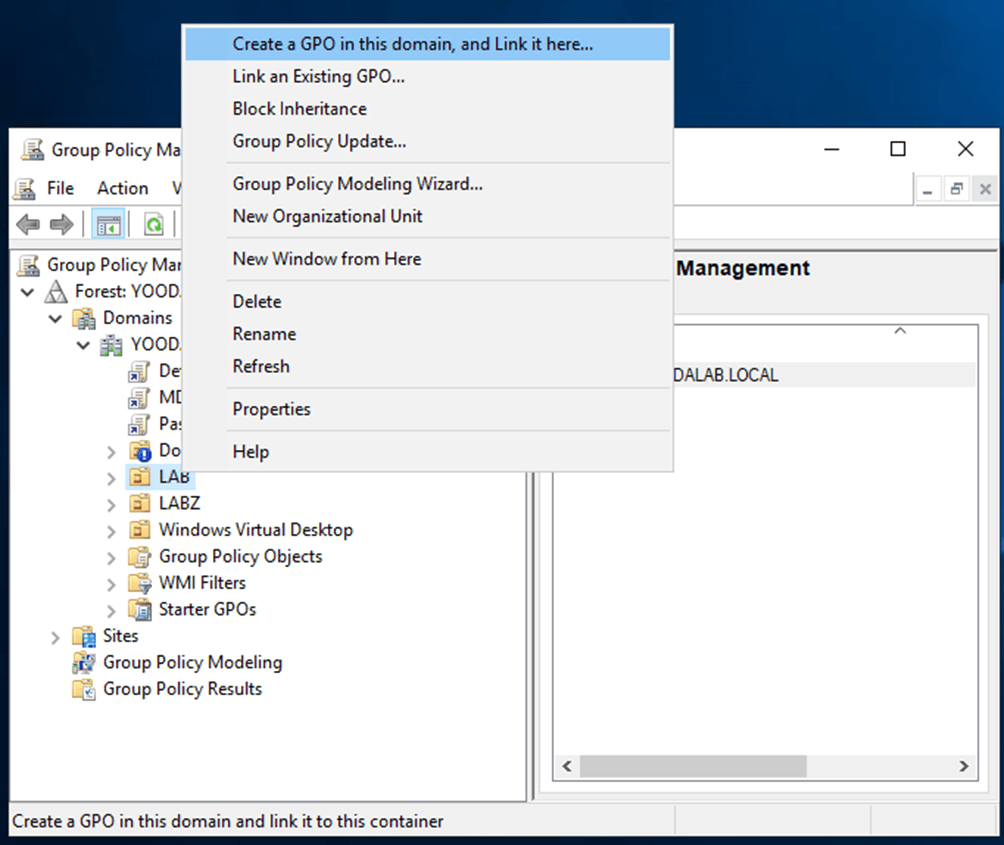Screen dimensions: 1004x845
Task: Click the Domains folder icon
Action: (x=84, y=318)
